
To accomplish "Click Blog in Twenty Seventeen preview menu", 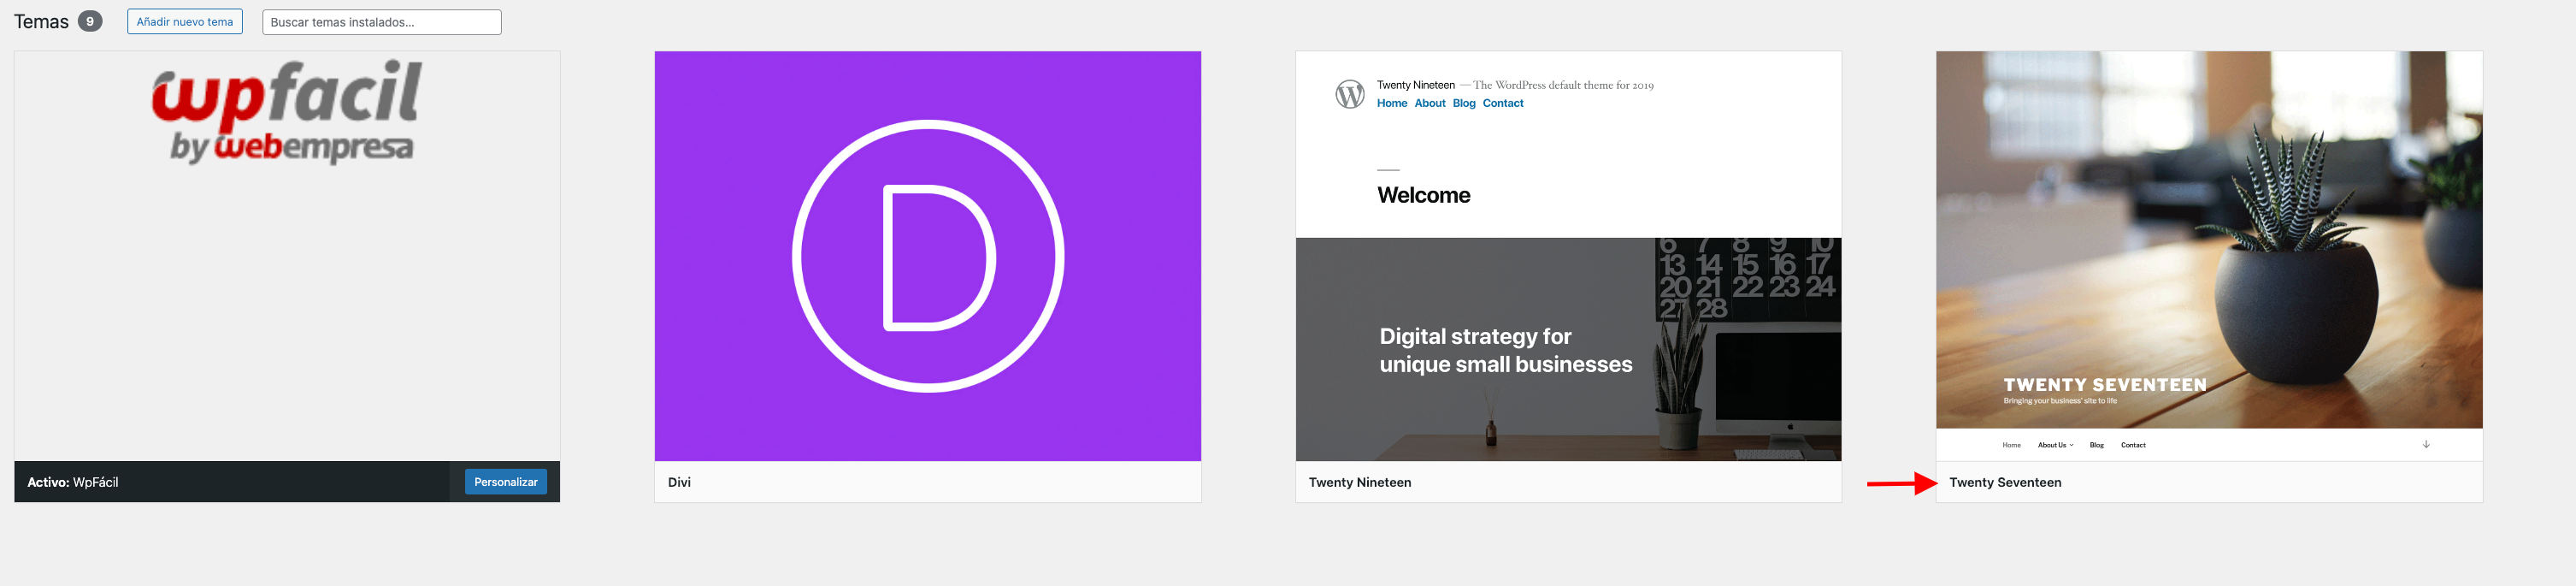I will tap(2097, 445).
